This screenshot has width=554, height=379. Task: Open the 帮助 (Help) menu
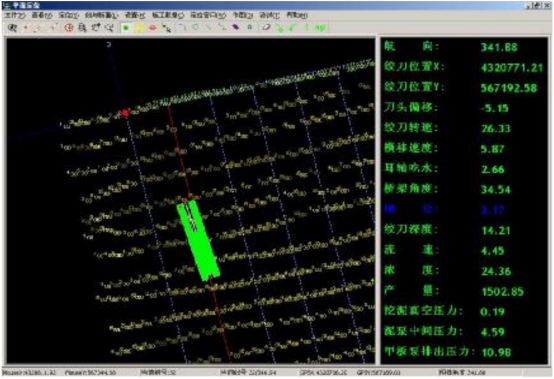click(x=297, y=15)
